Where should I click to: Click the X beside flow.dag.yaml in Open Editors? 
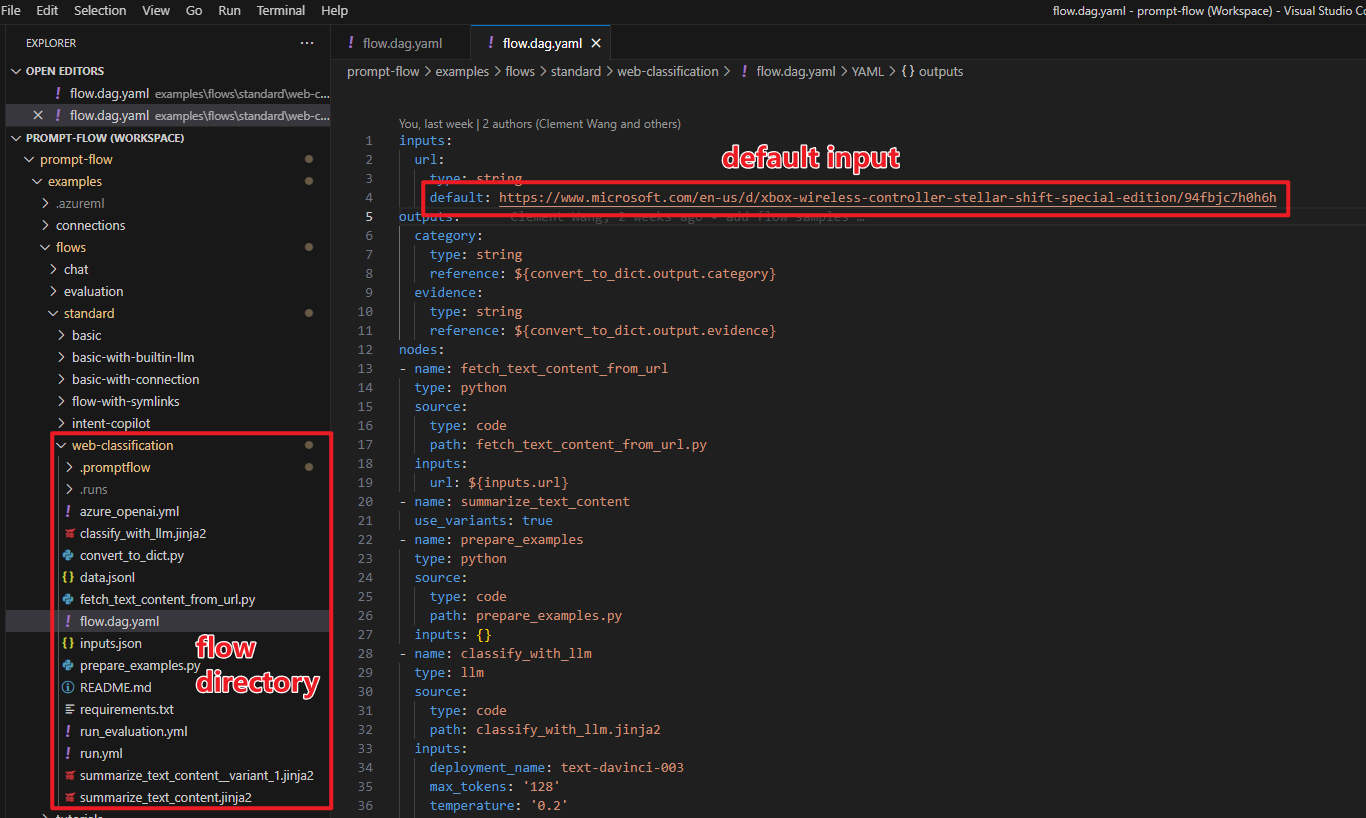(38, 116)
